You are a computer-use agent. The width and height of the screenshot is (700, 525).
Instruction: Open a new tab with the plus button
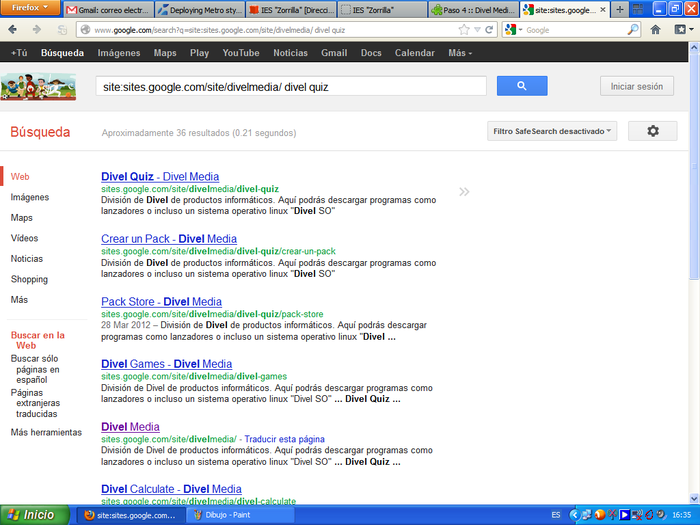620,9
